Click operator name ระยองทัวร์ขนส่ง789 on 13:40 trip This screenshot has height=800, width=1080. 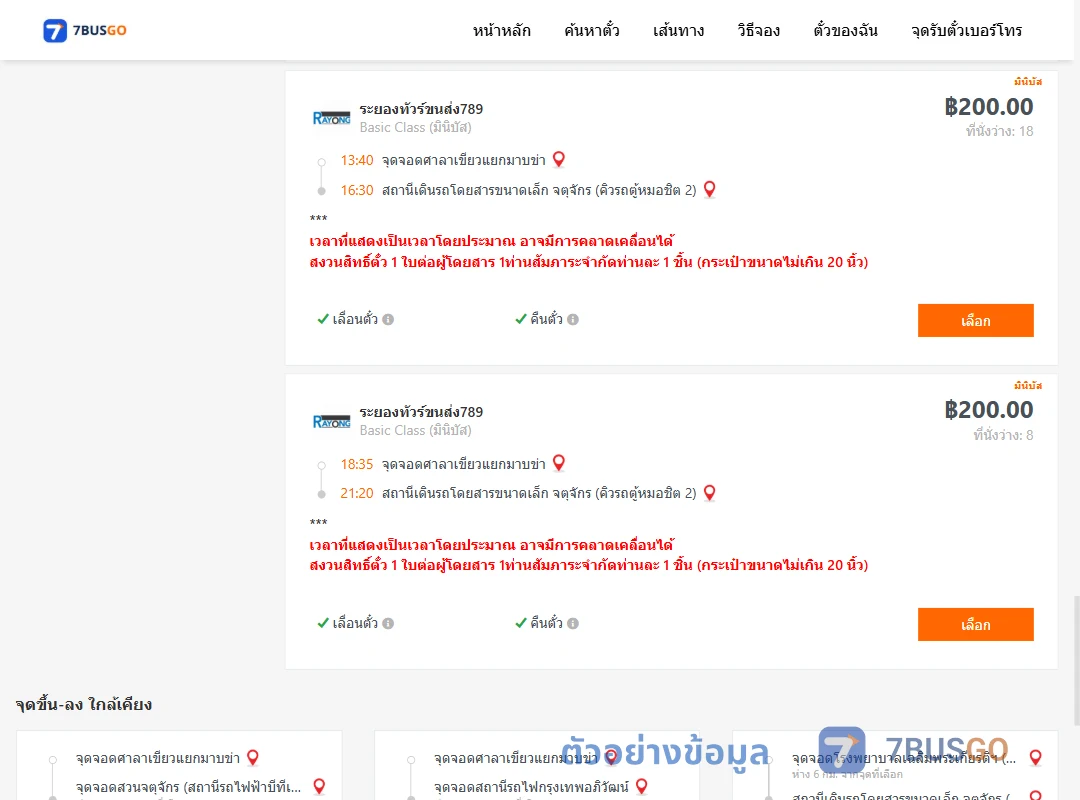[421, 109]
